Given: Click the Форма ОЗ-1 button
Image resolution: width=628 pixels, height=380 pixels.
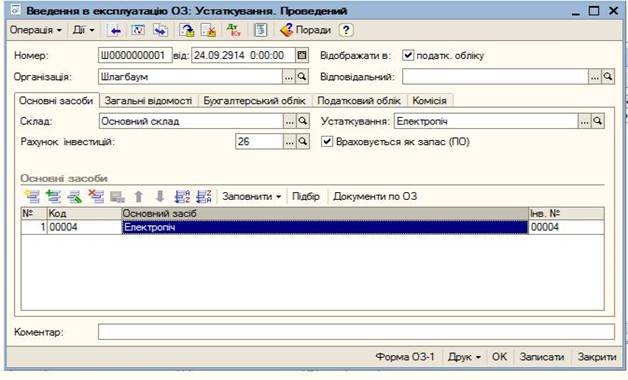Looking at the screenshot, I should pos(405,357).
